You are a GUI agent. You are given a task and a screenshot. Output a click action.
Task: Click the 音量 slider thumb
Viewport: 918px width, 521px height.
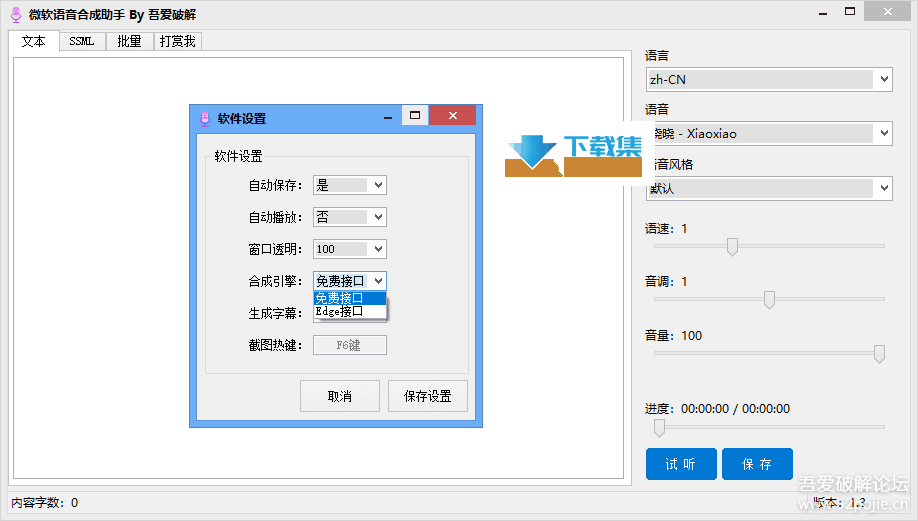pyautogui.click(x=879, y=354)
